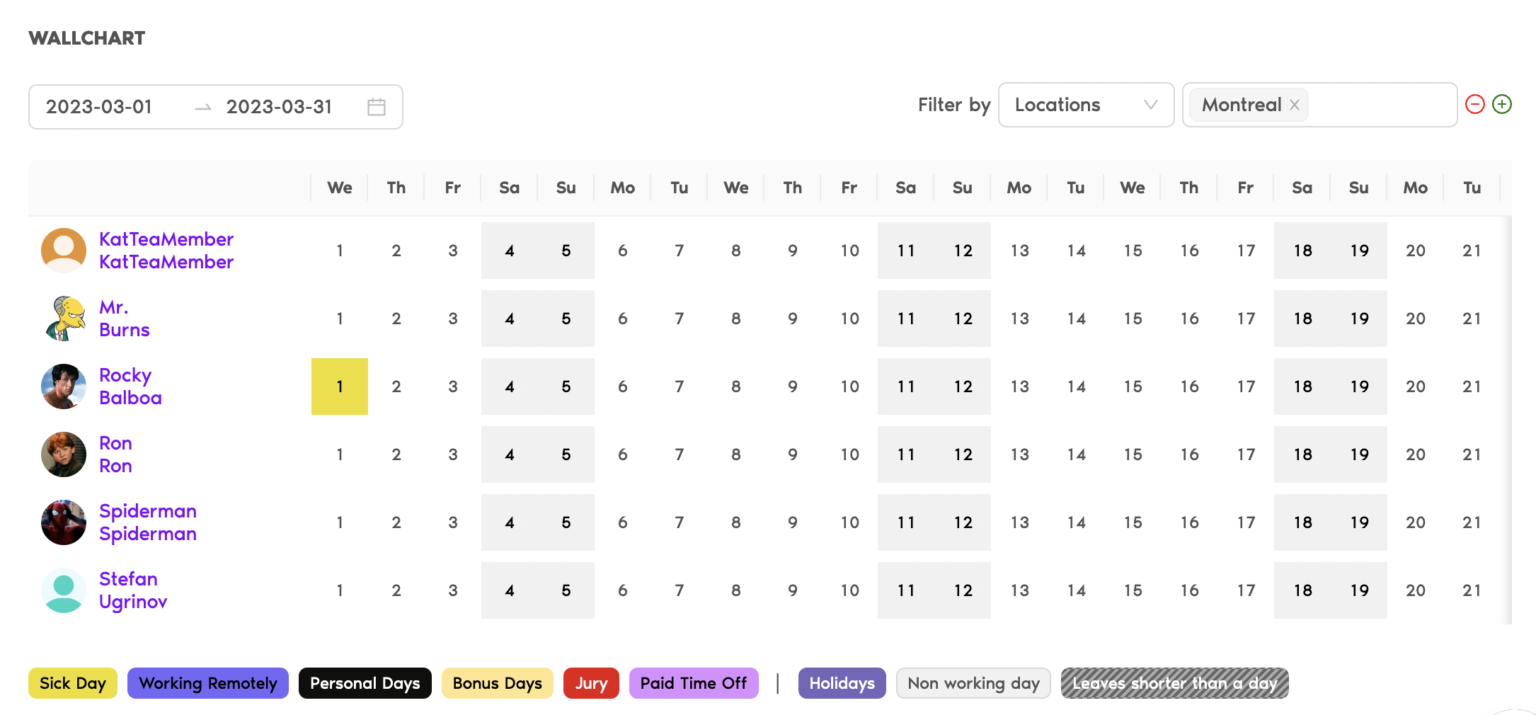Click day 15 in KatTeaMember's row
This screenshot has width=1536, height=715.
tap(1132, 250)
